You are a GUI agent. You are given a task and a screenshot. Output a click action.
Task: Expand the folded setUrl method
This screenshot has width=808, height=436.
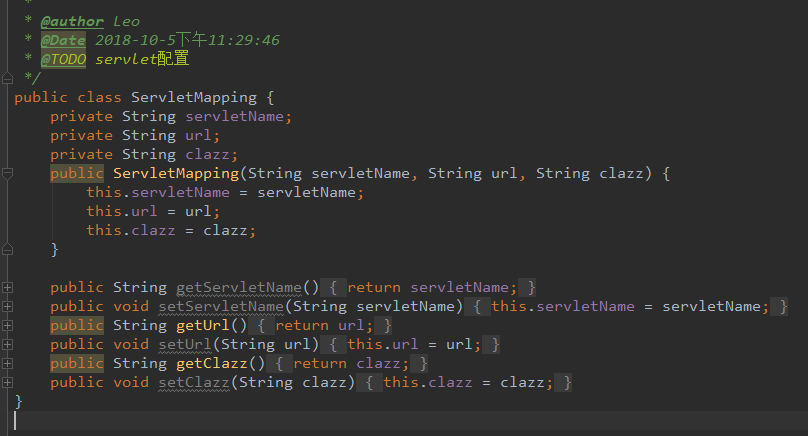pos(7,344)
